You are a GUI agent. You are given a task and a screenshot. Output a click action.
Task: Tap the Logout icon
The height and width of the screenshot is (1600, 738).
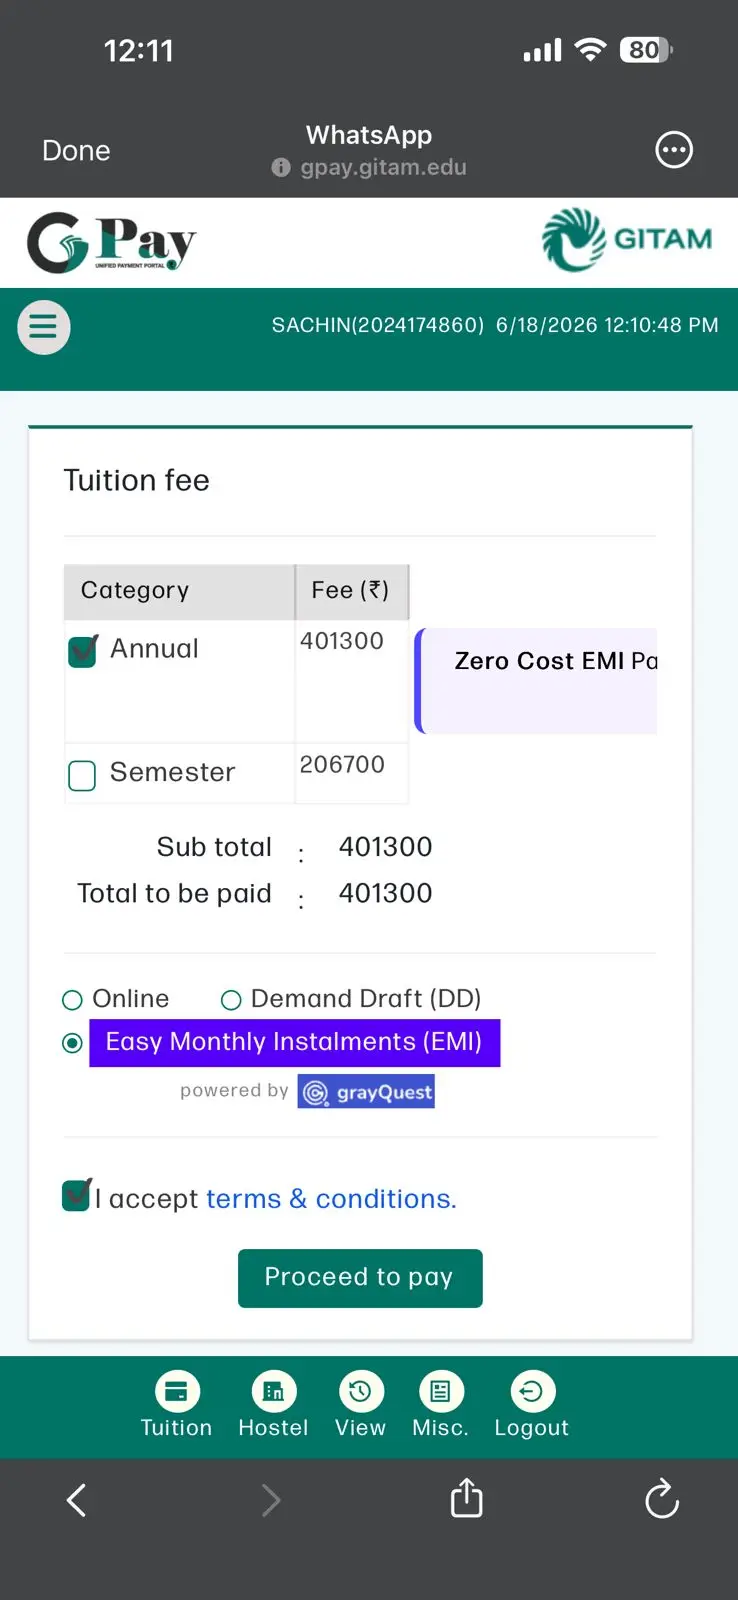pyautogui.click(x=533, y=1392)
